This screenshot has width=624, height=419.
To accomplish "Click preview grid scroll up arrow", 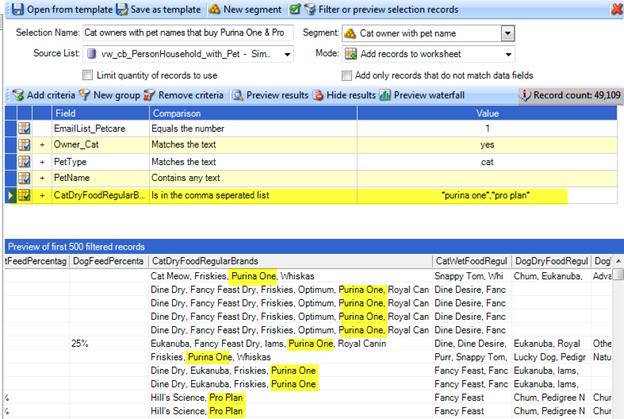I will [x=618, y=261].
